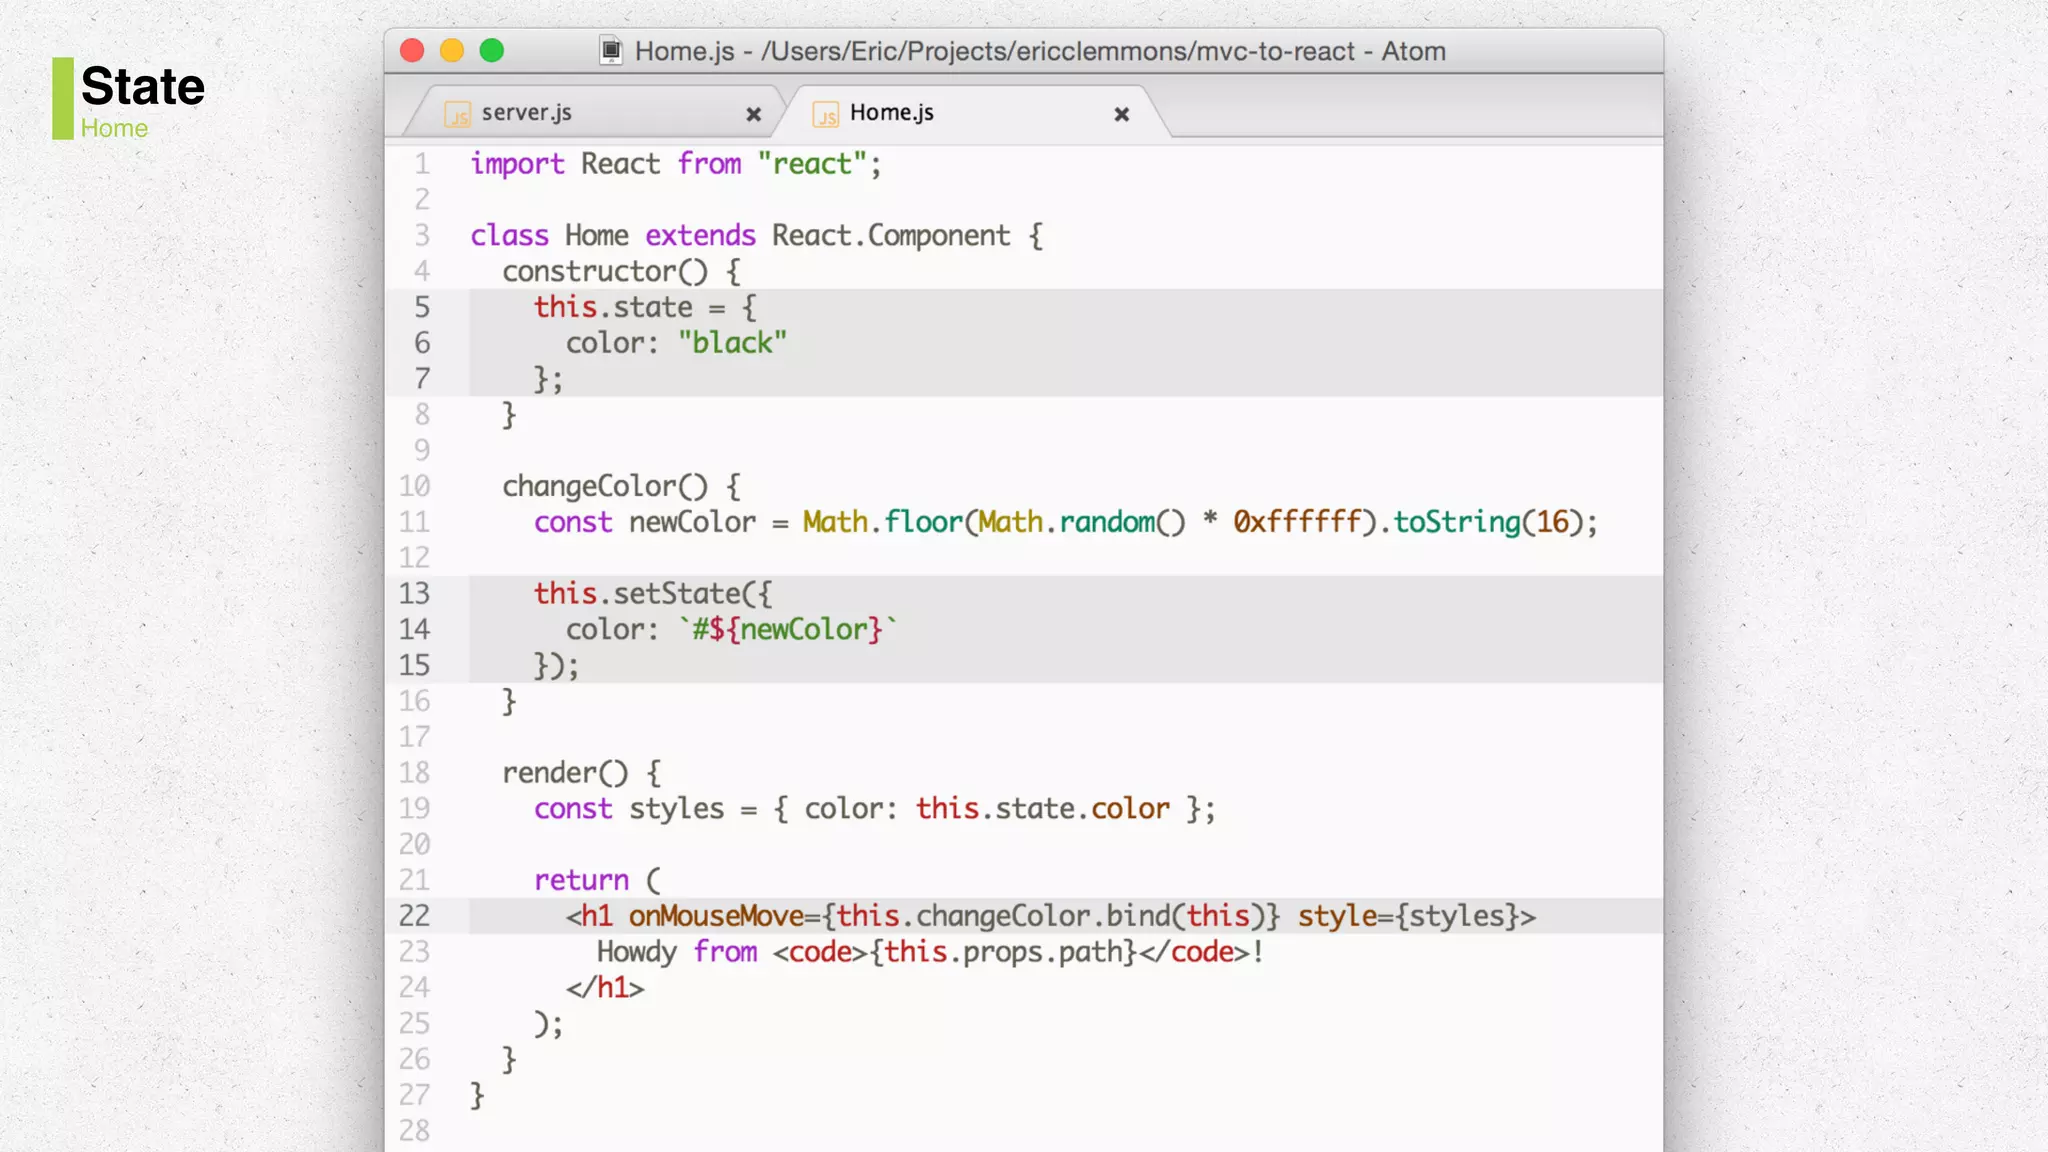The width and height of the screenshot is (2048, 1152).
Task: Click the "react" string on line 1
Action: tap(811, 164)
